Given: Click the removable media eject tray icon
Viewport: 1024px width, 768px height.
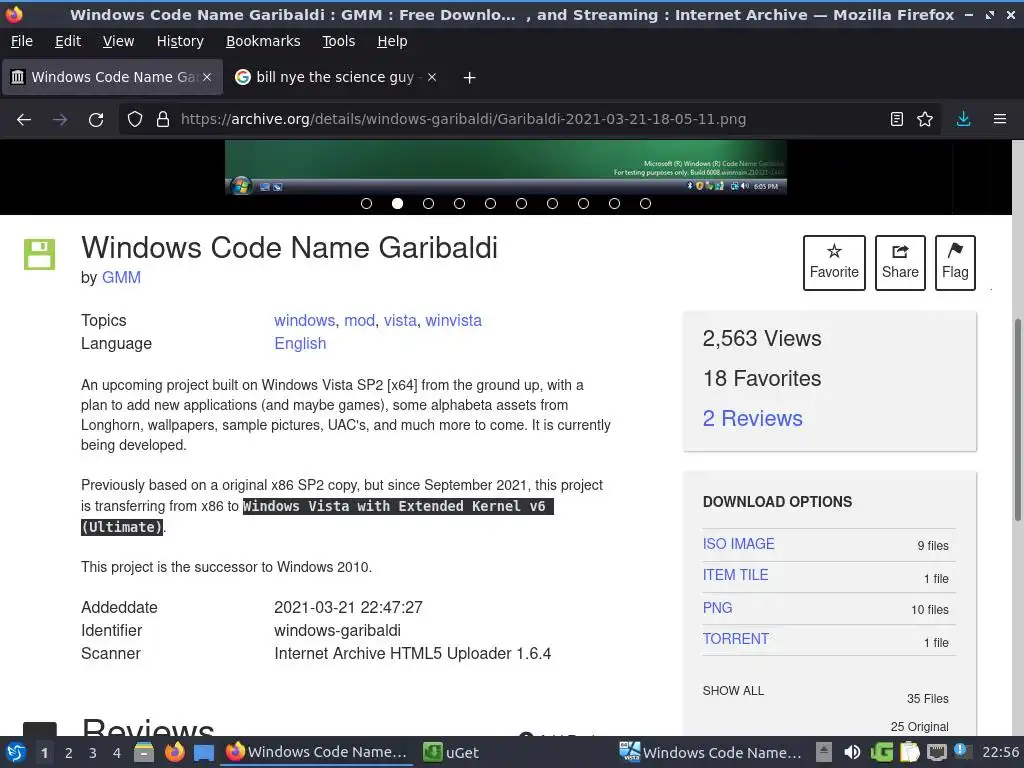Looking at the screenshot, I should pyautogui.click(x=824, y=753).
